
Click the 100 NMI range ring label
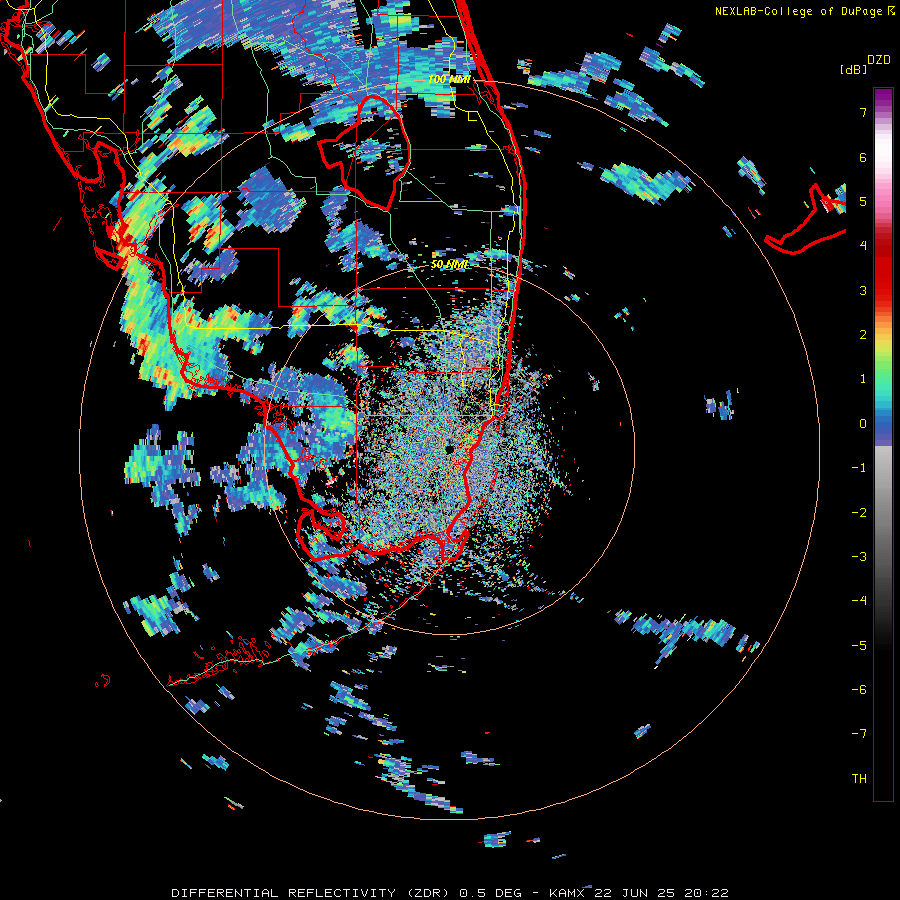449,79
